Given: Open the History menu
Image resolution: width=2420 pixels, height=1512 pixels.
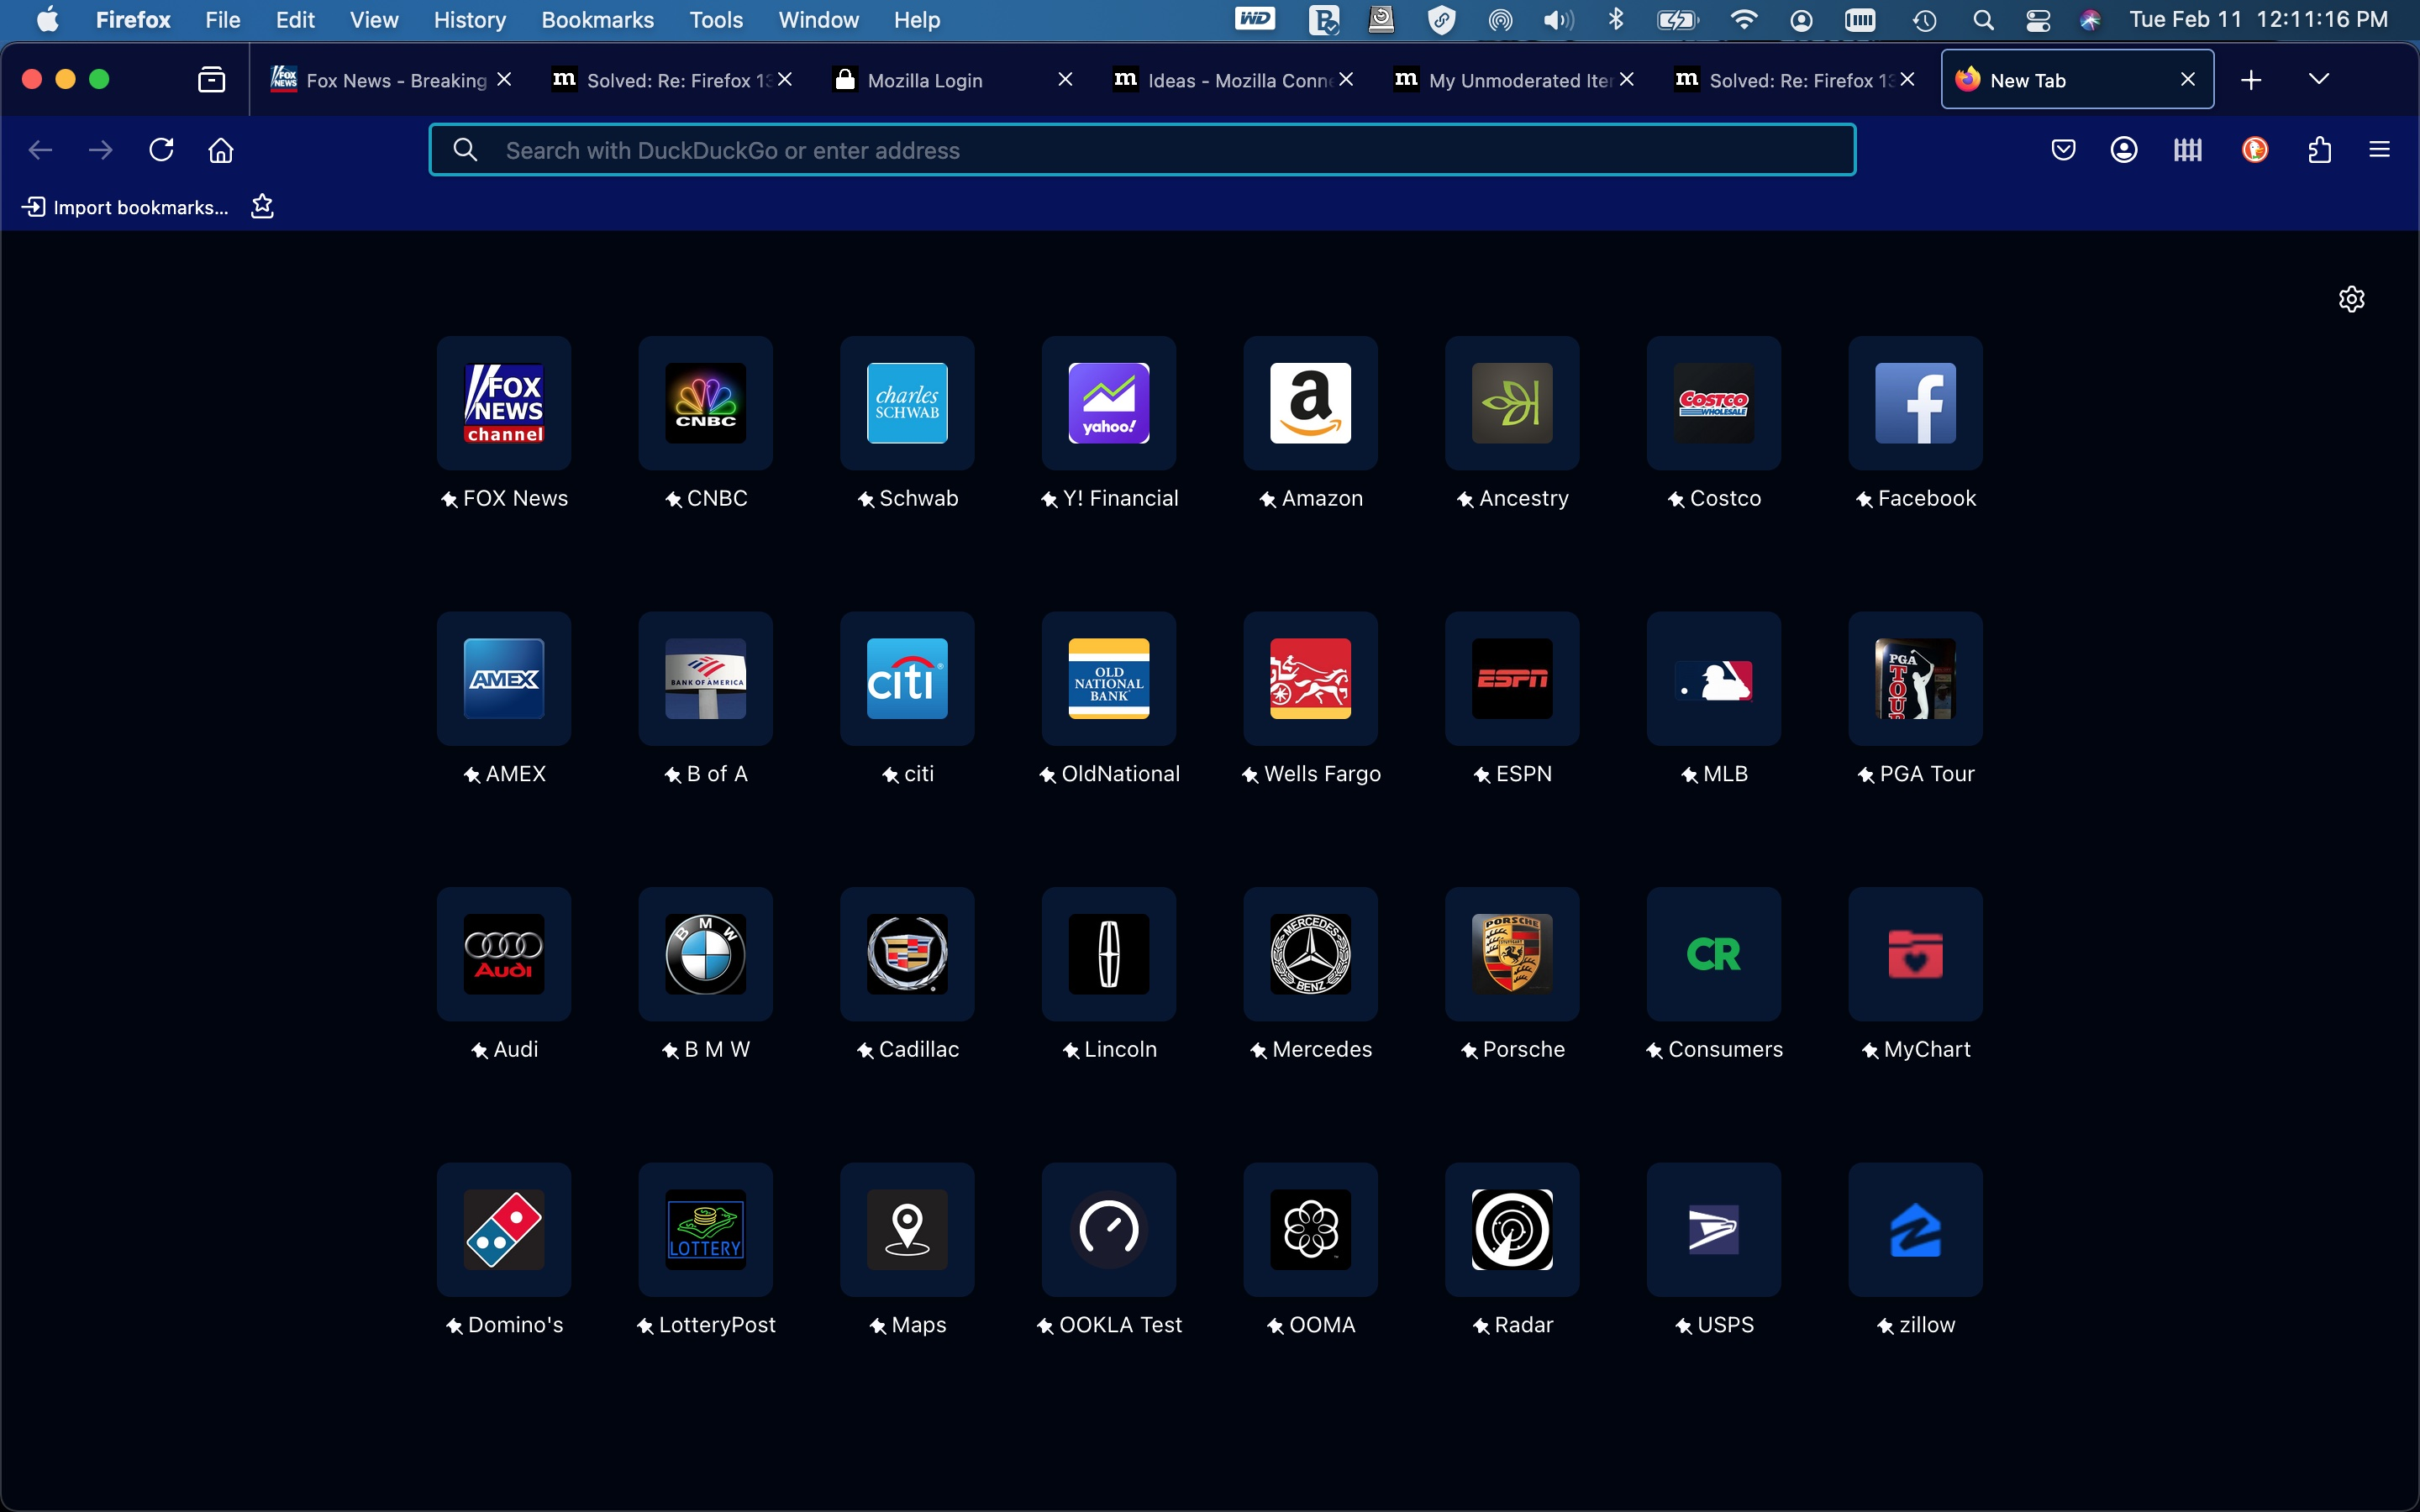Looking at the screenshot, I should (469, 20).
